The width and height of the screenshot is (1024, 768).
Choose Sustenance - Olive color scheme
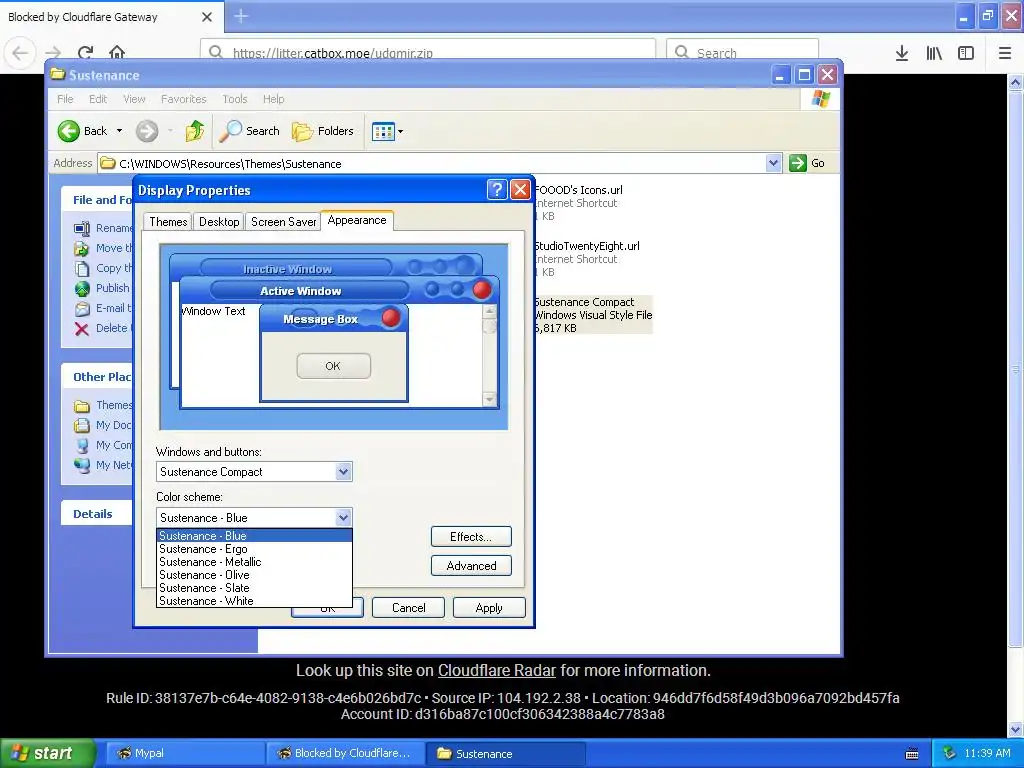(x=255, y=575)
